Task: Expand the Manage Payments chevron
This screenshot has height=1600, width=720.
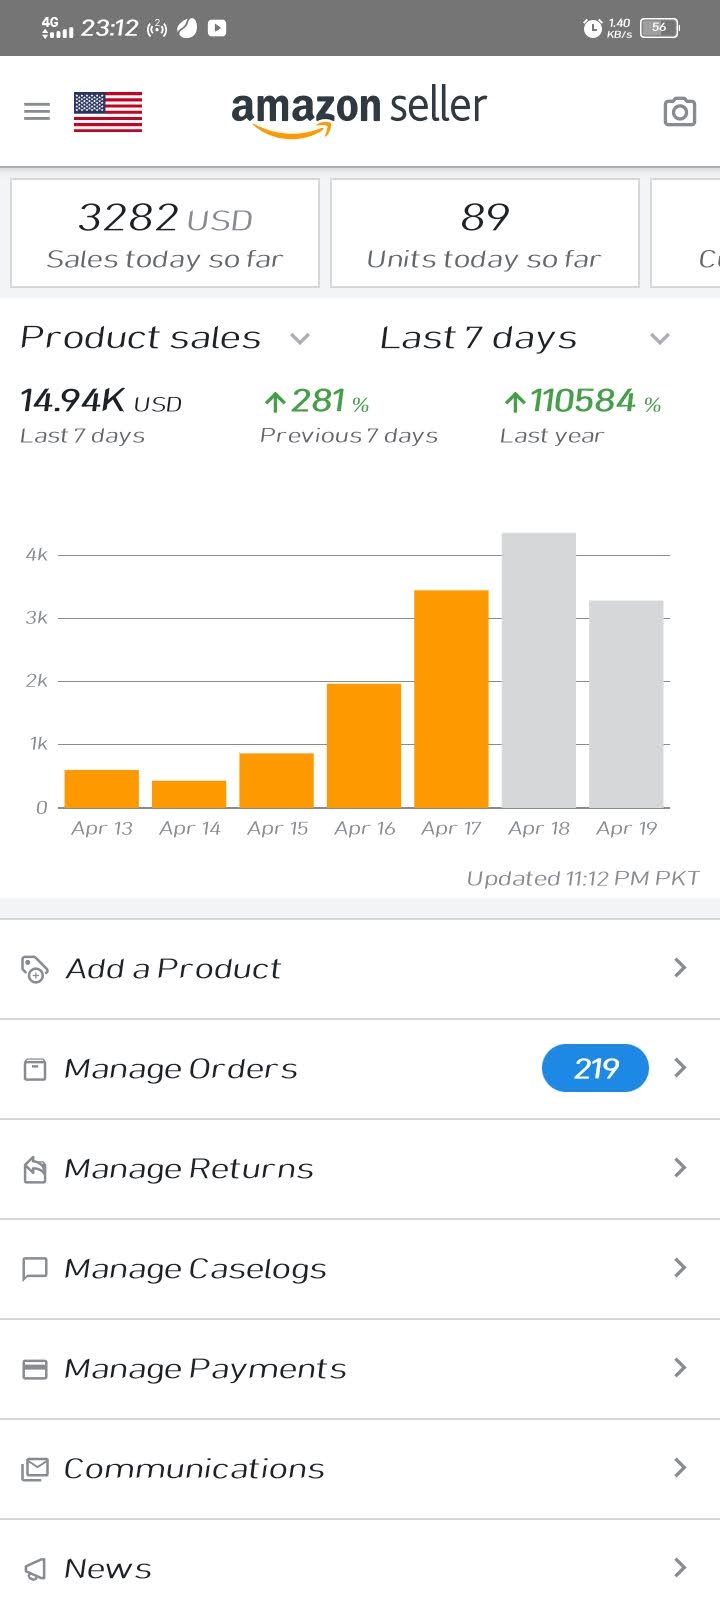Action: [x=680, y=1367]
